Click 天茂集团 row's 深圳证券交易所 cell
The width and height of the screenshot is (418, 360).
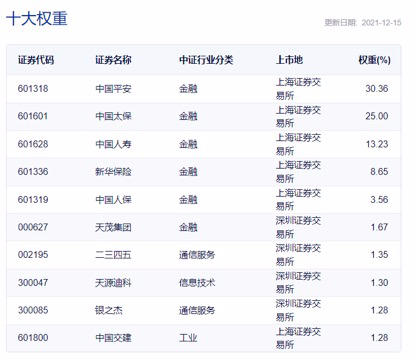click(298, 227)
